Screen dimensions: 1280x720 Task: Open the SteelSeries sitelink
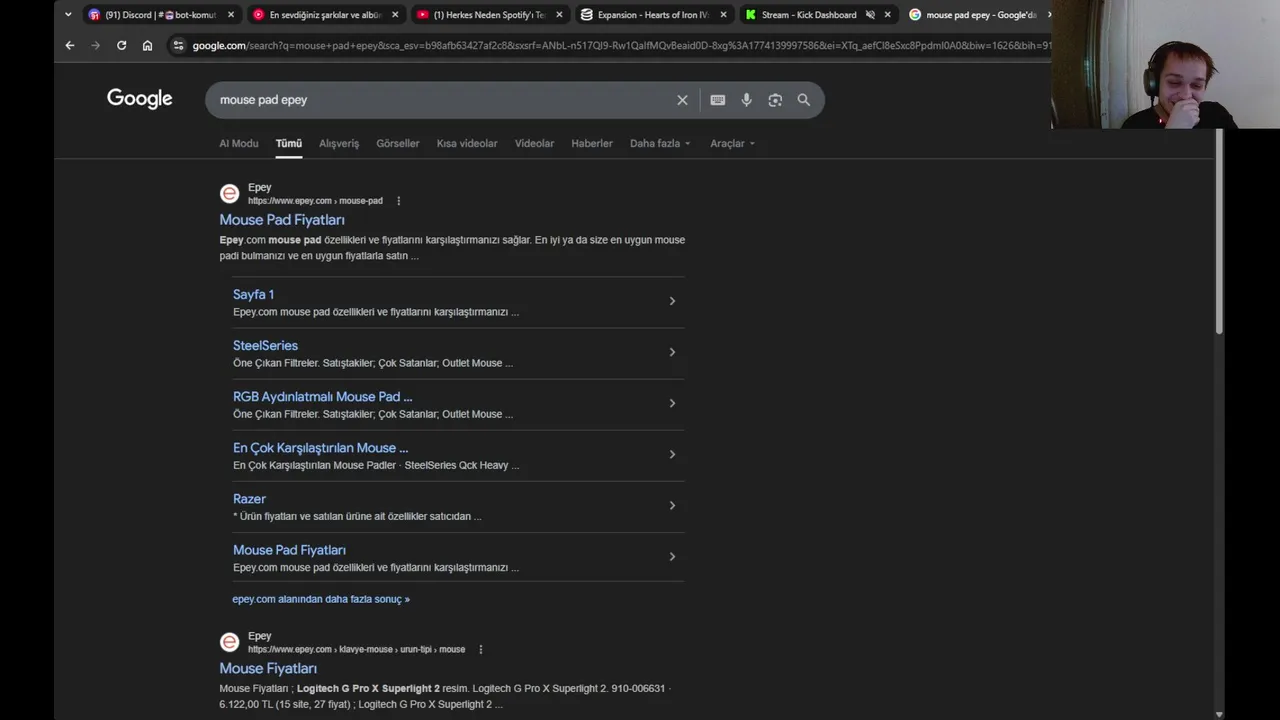pos(265,345)
